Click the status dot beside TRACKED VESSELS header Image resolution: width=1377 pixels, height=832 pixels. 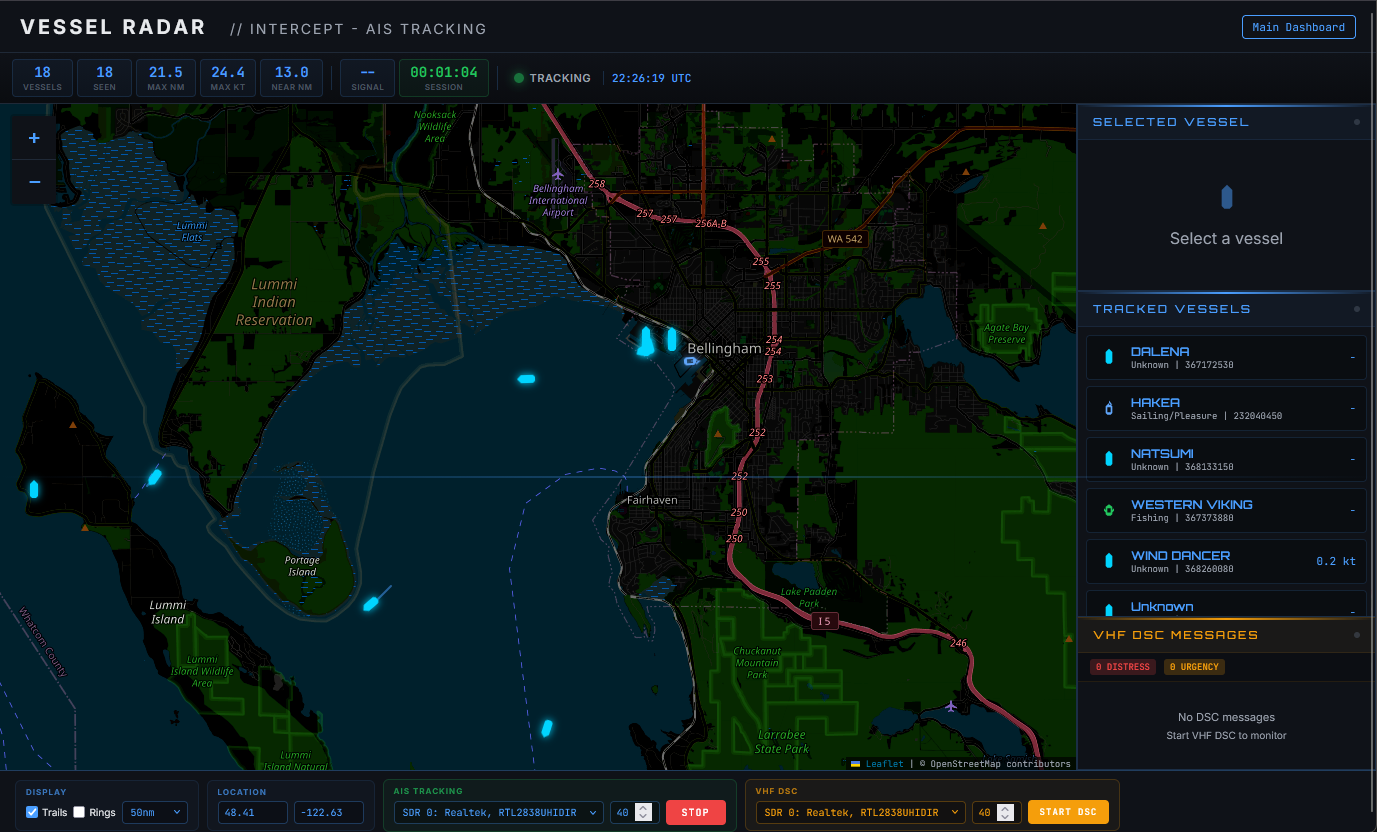(1357, 309)
